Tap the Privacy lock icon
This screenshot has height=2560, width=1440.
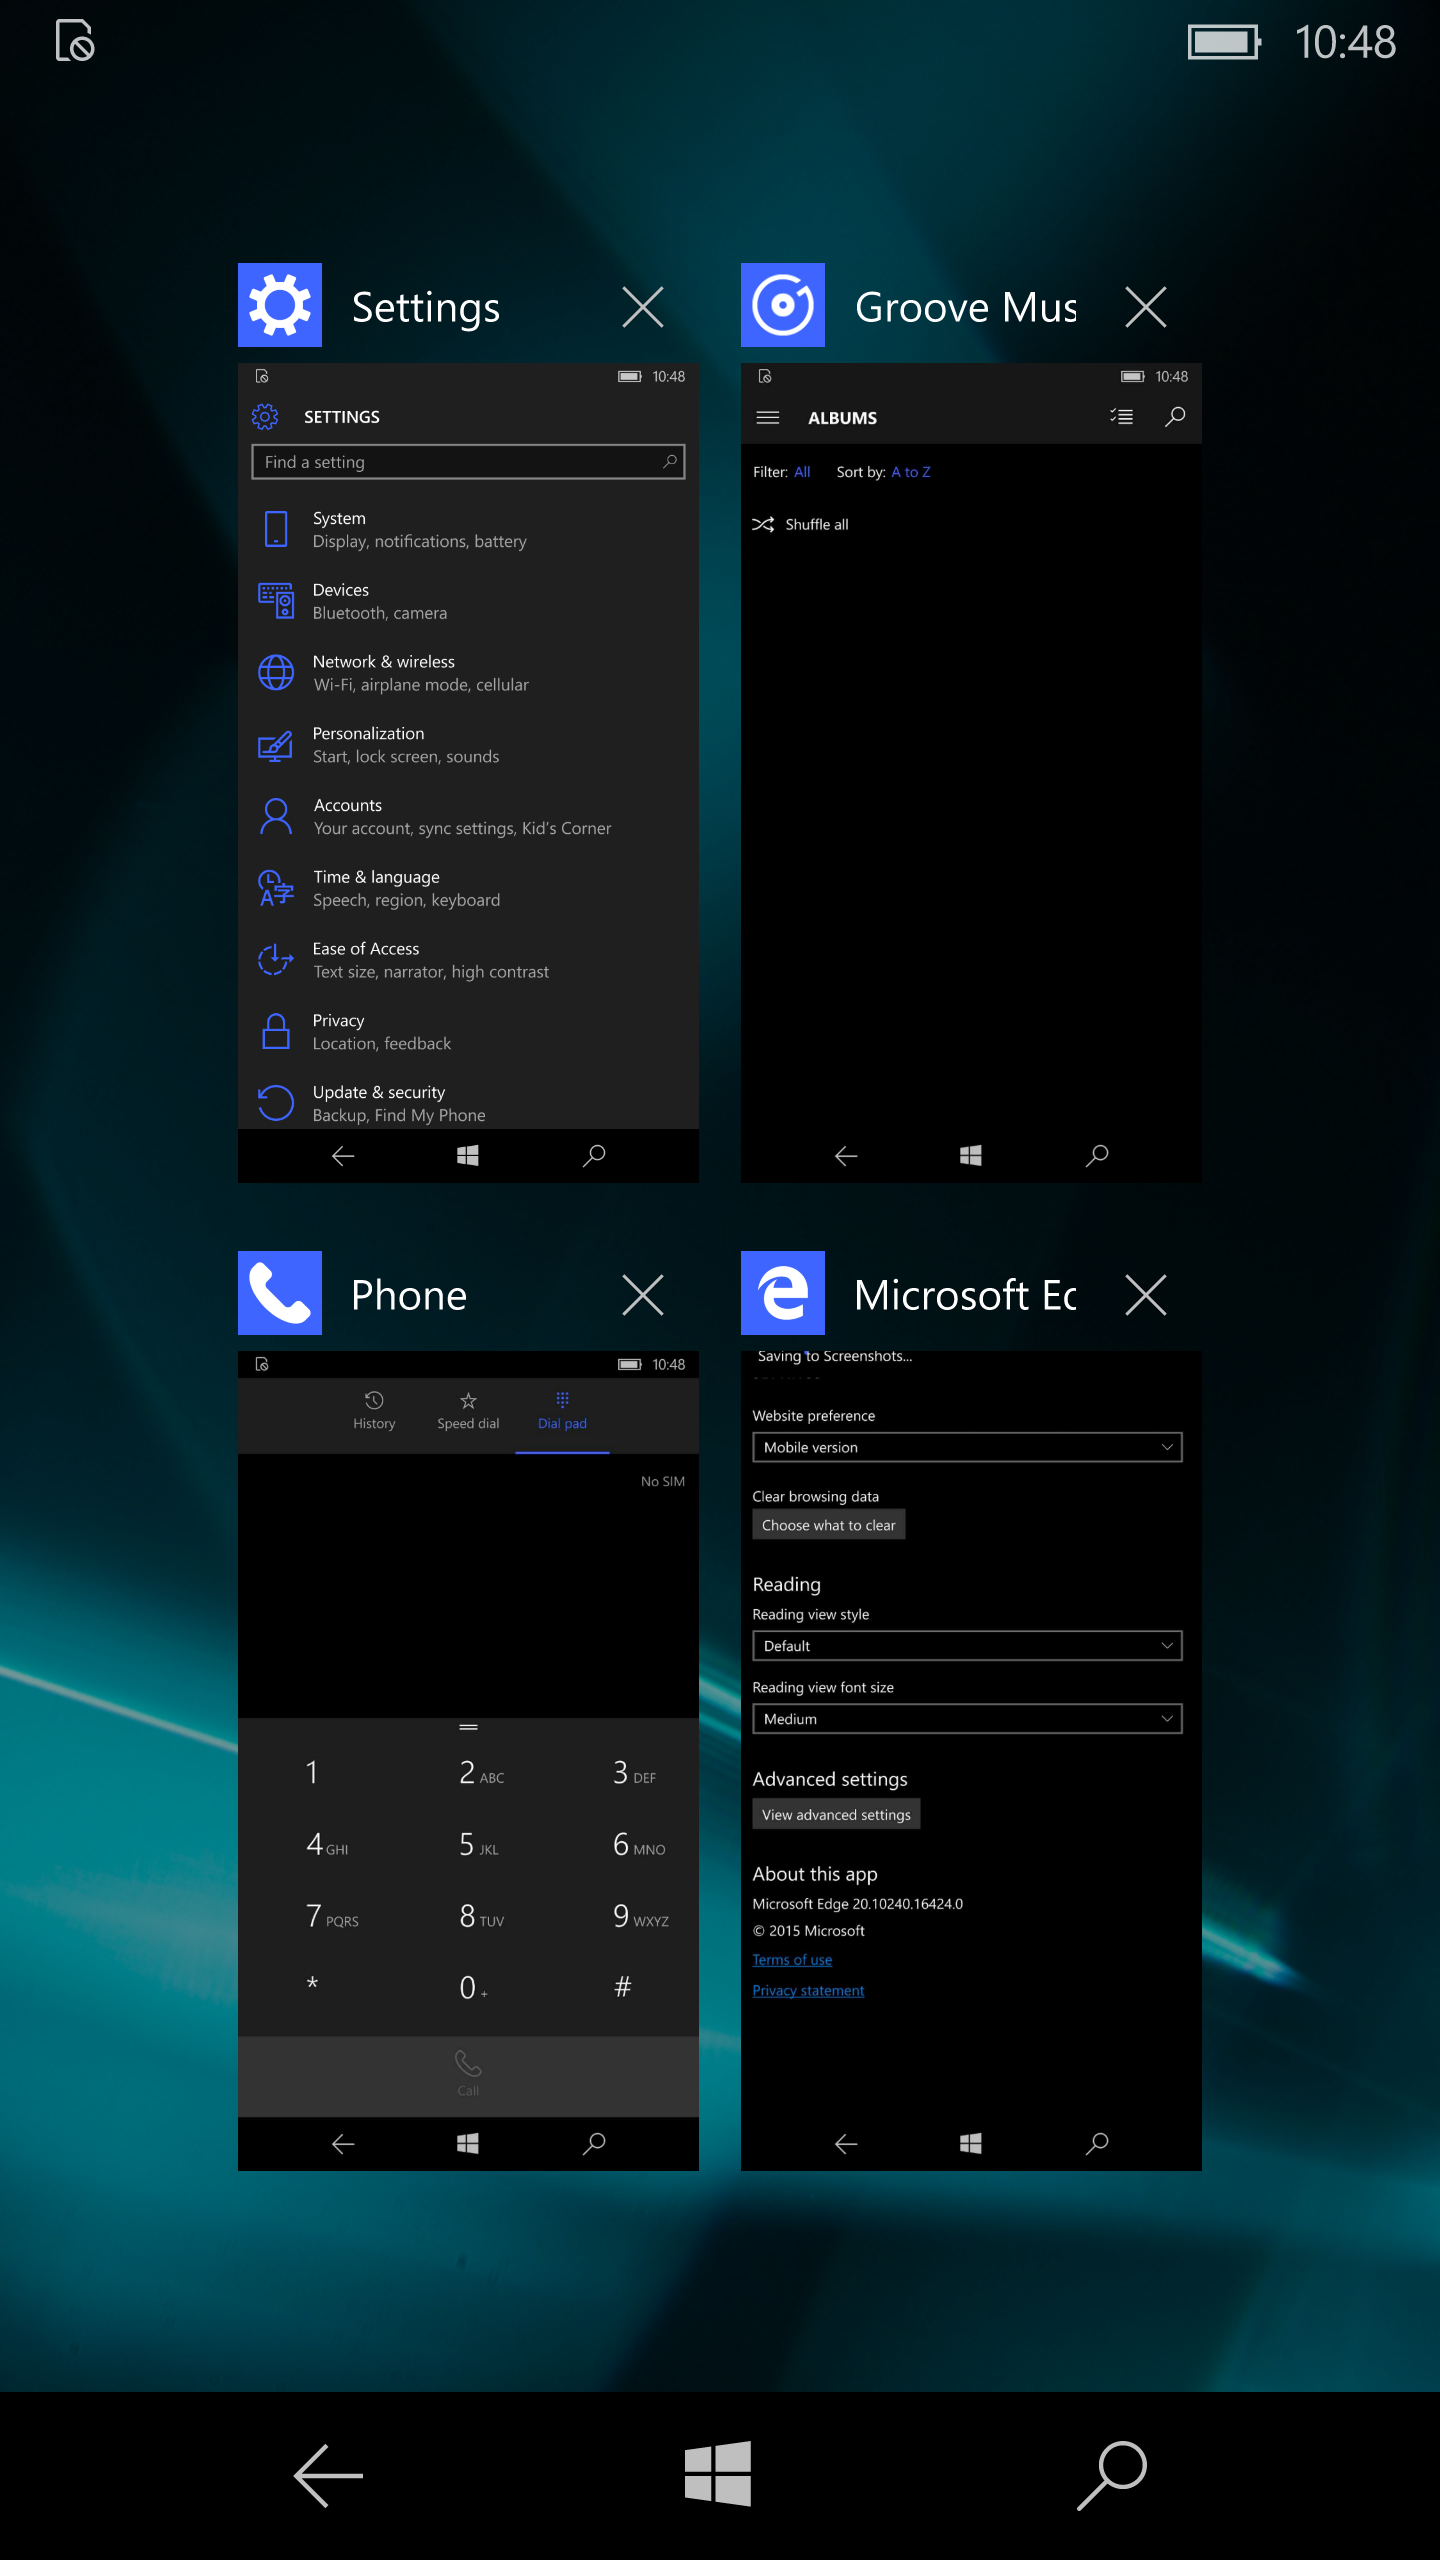click(x=276, y=1031)
